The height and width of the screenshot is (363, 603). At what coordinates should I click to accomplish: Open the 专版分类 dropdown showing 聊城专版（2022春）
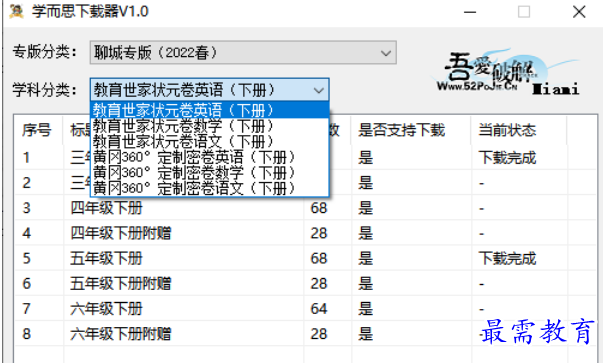coord(243,52)
